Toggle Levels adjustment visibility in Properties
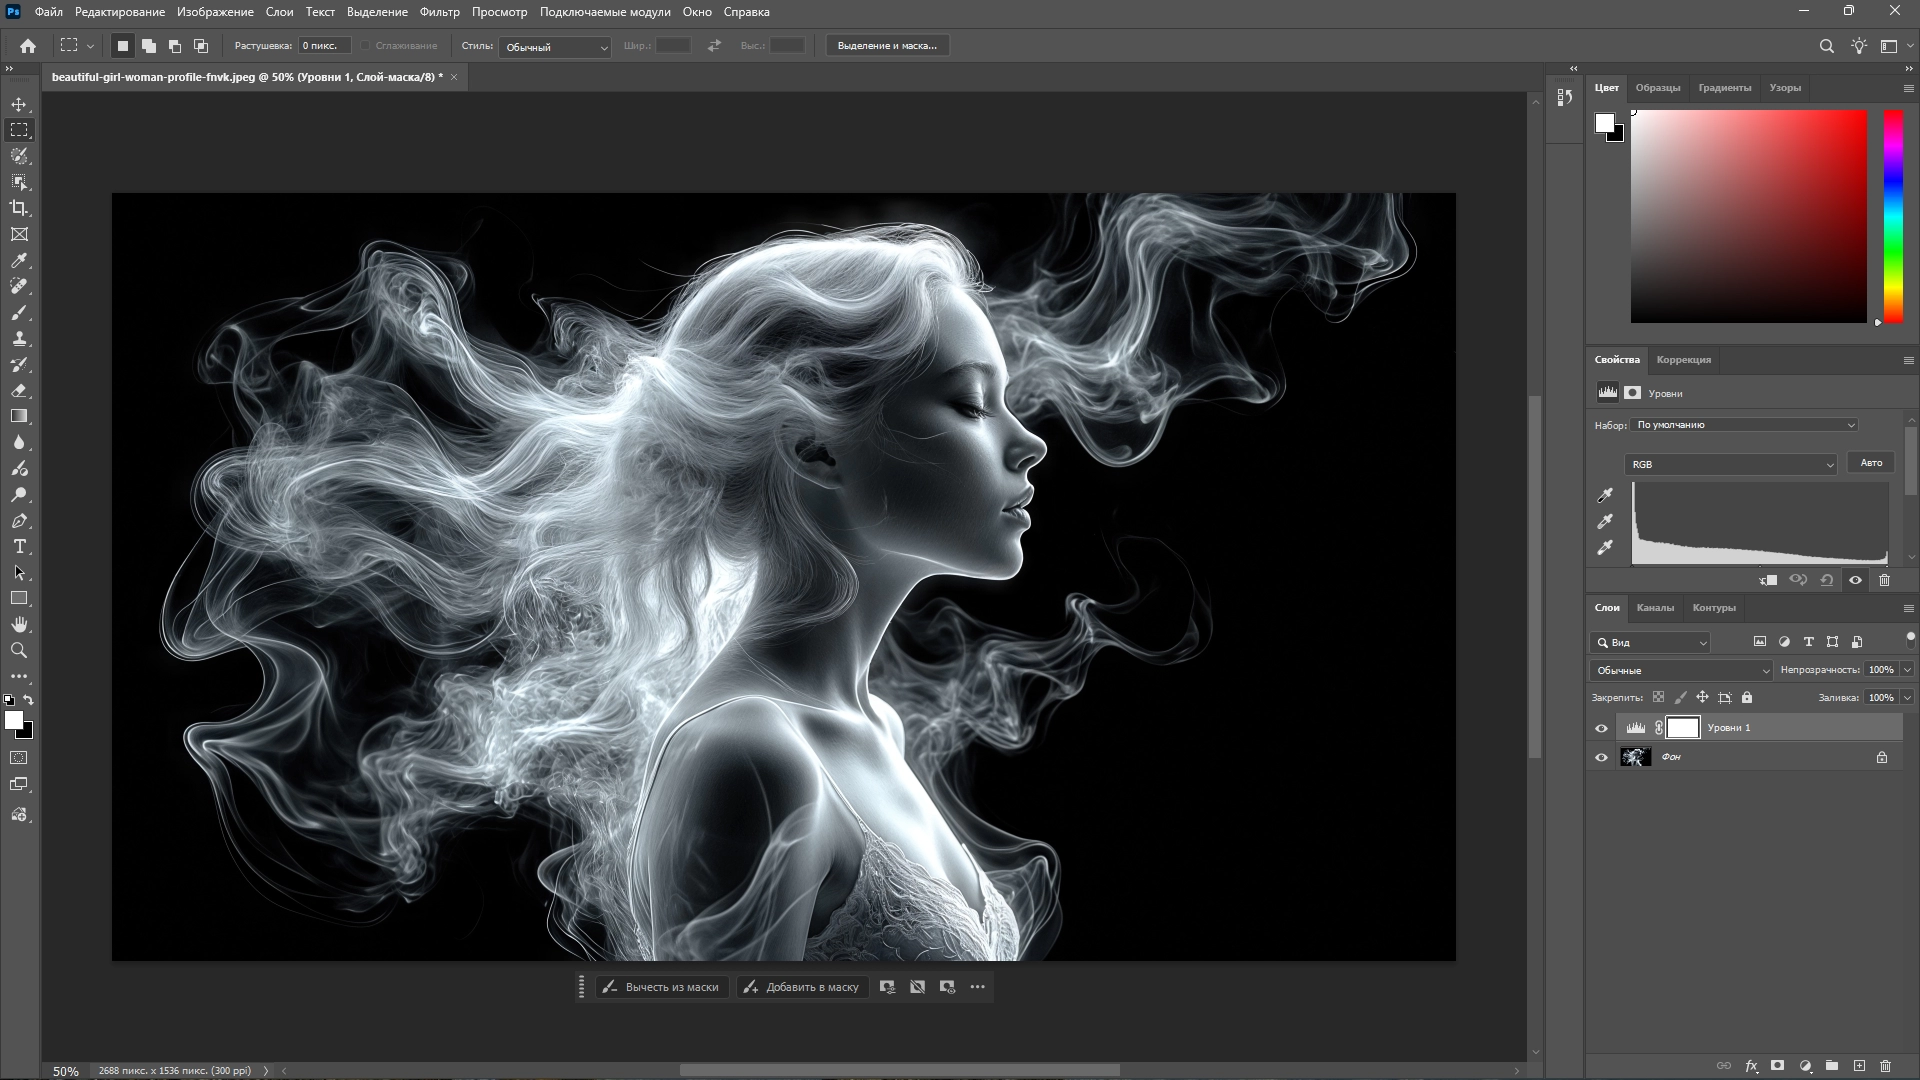Viewport: 1920px width, 1080px height. click(x=1855, y=580)
